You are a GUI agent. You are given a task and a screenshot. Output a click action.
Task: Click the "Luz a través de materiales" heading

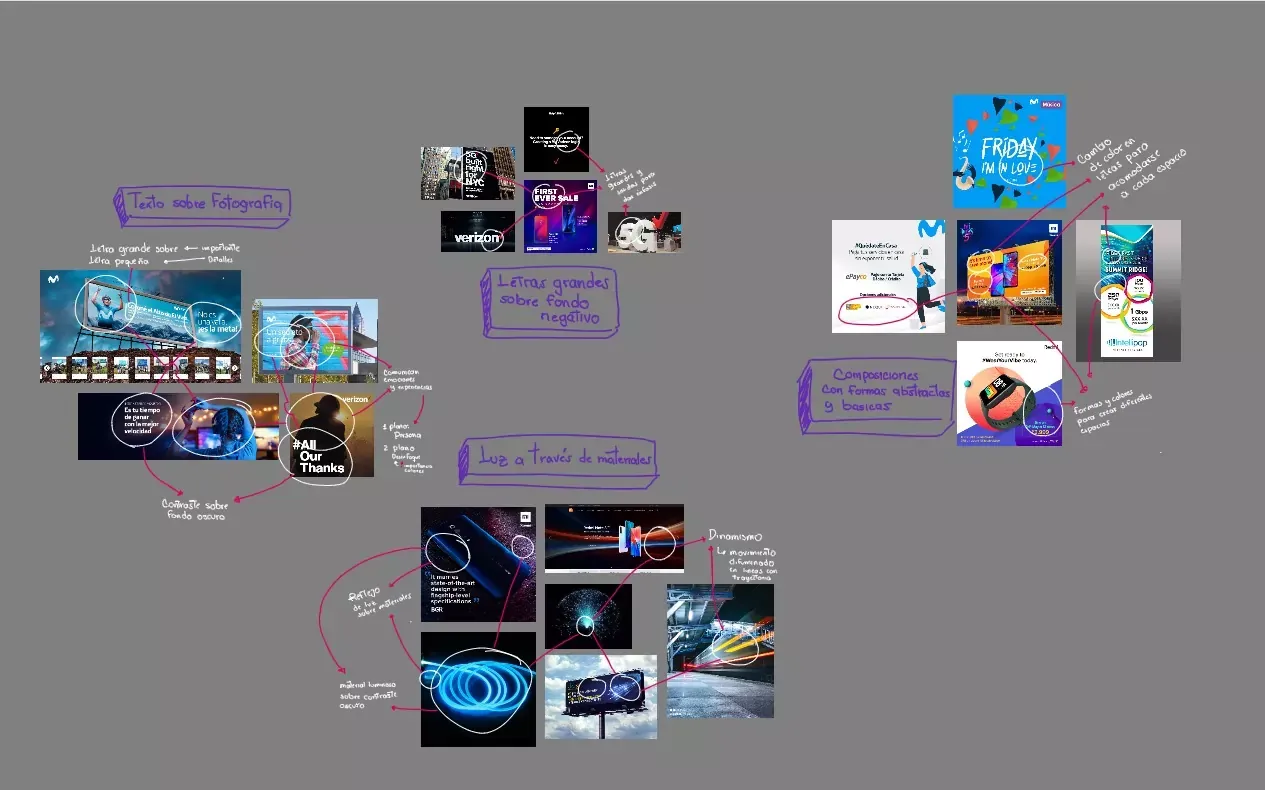(560, 460)
